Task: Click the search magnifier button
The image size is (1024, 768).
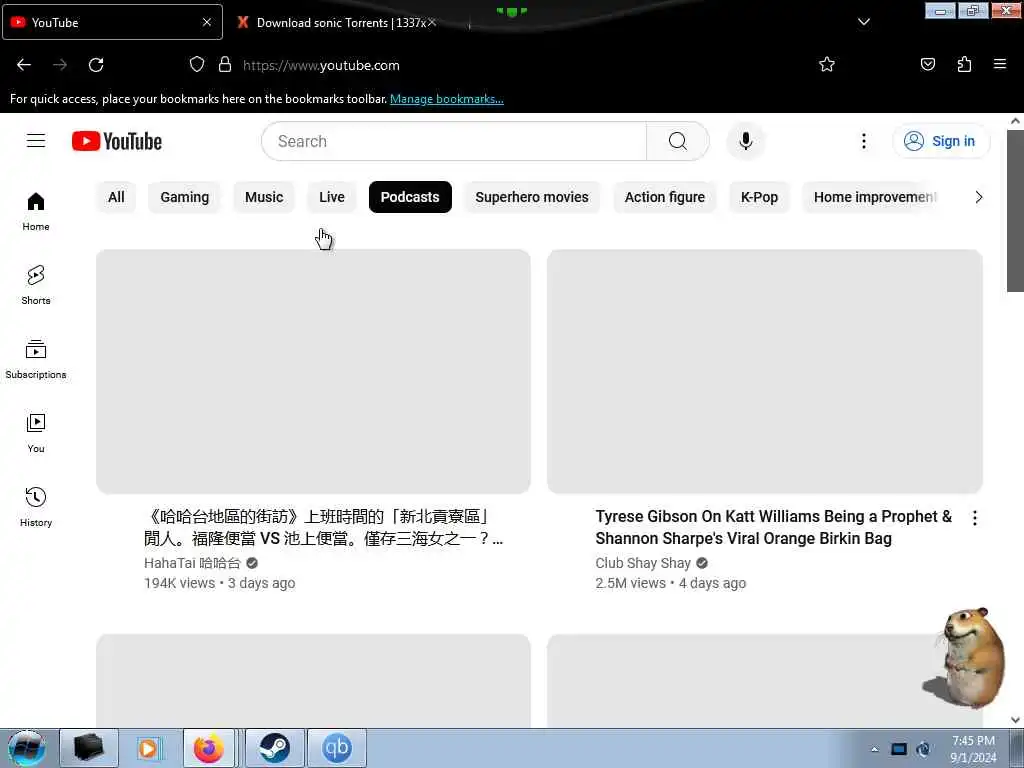Action: coord(678,141)
